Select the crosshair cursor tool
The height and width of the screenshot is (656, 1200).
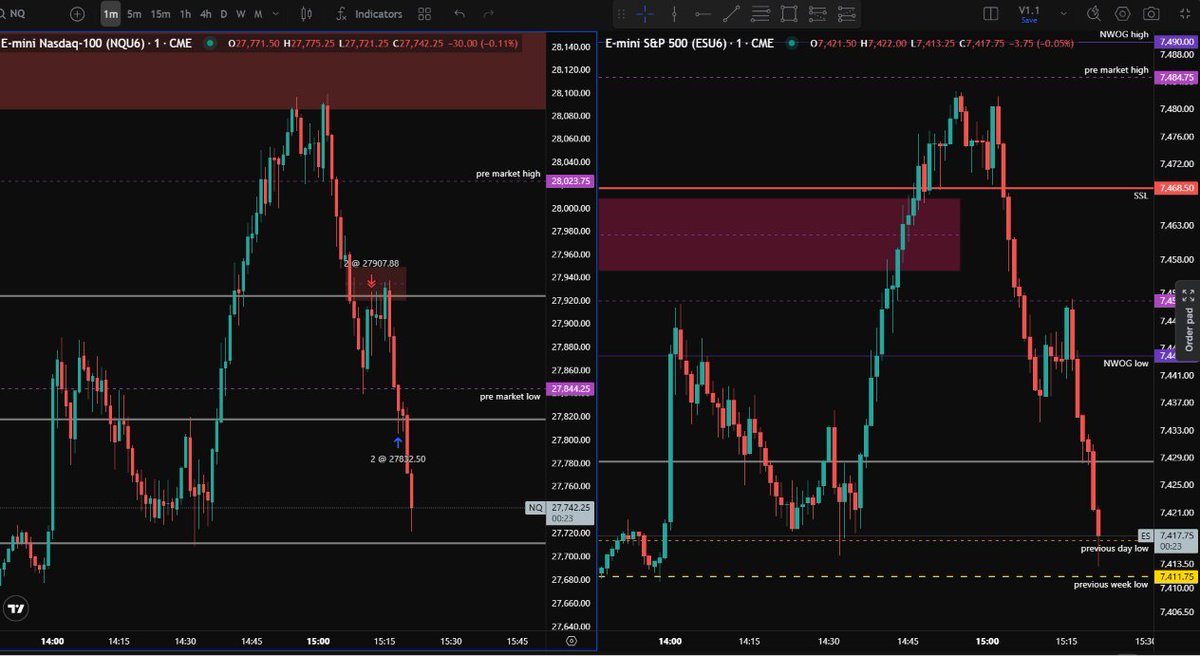coord(646,14)
